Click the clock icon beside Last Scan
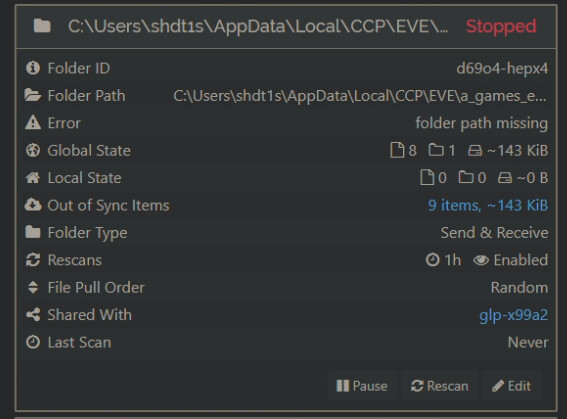 click(x=33, y=342)
